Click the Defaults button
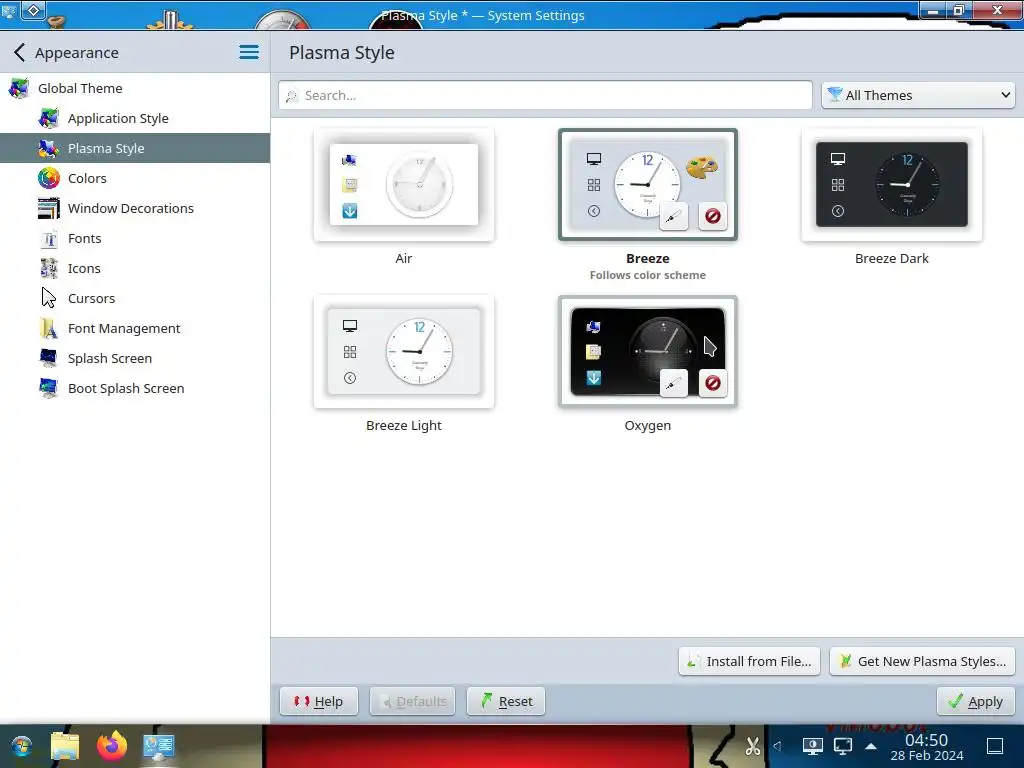 tap(412, 701)
